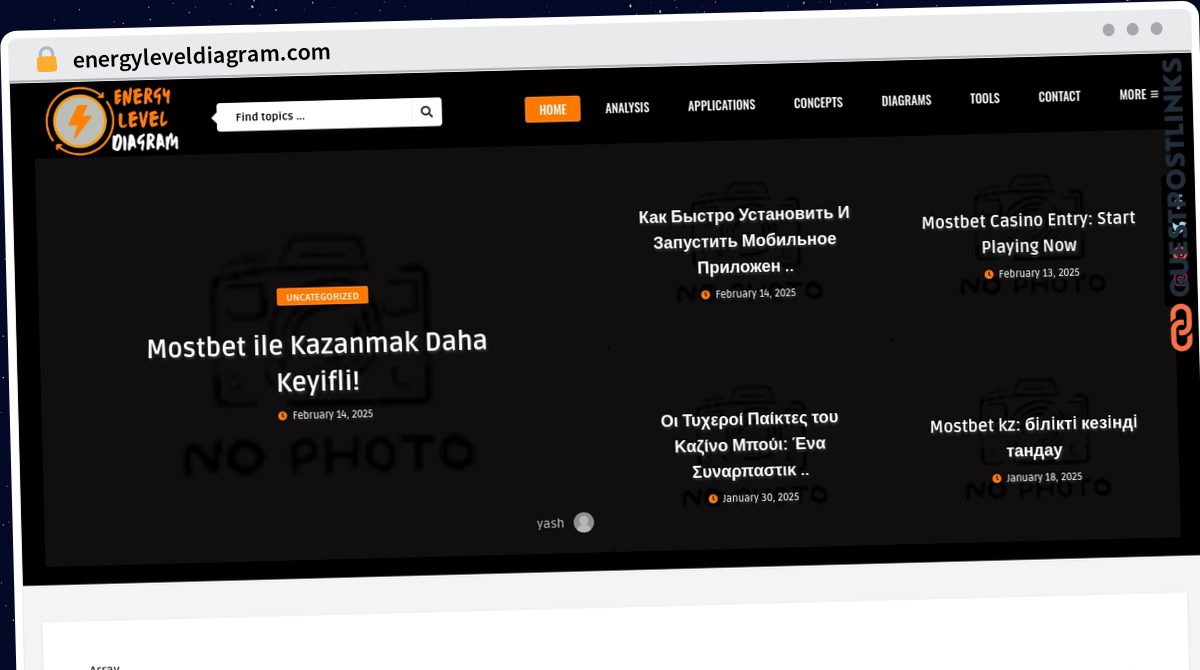Open post Mostbet Casino Entry: Start Playing Now
The image size is (1200, 670).
pyautogui.click(x=1029, y=232)
